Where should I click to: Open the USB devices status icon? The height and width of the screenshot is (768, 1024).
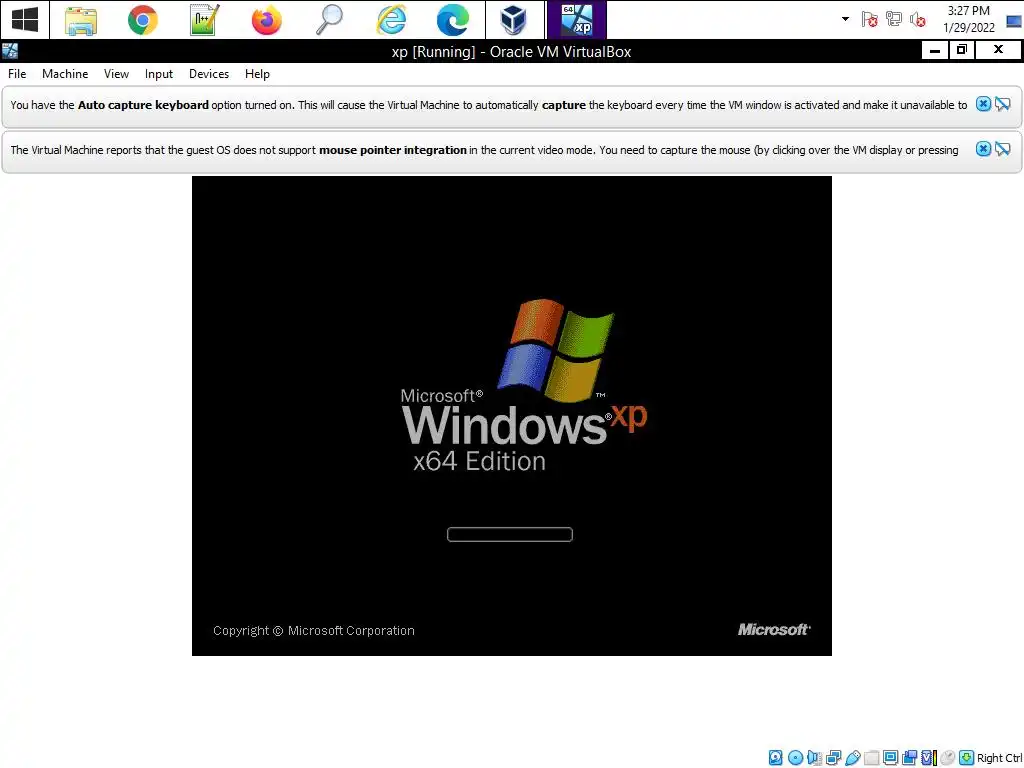click(853, 758)
